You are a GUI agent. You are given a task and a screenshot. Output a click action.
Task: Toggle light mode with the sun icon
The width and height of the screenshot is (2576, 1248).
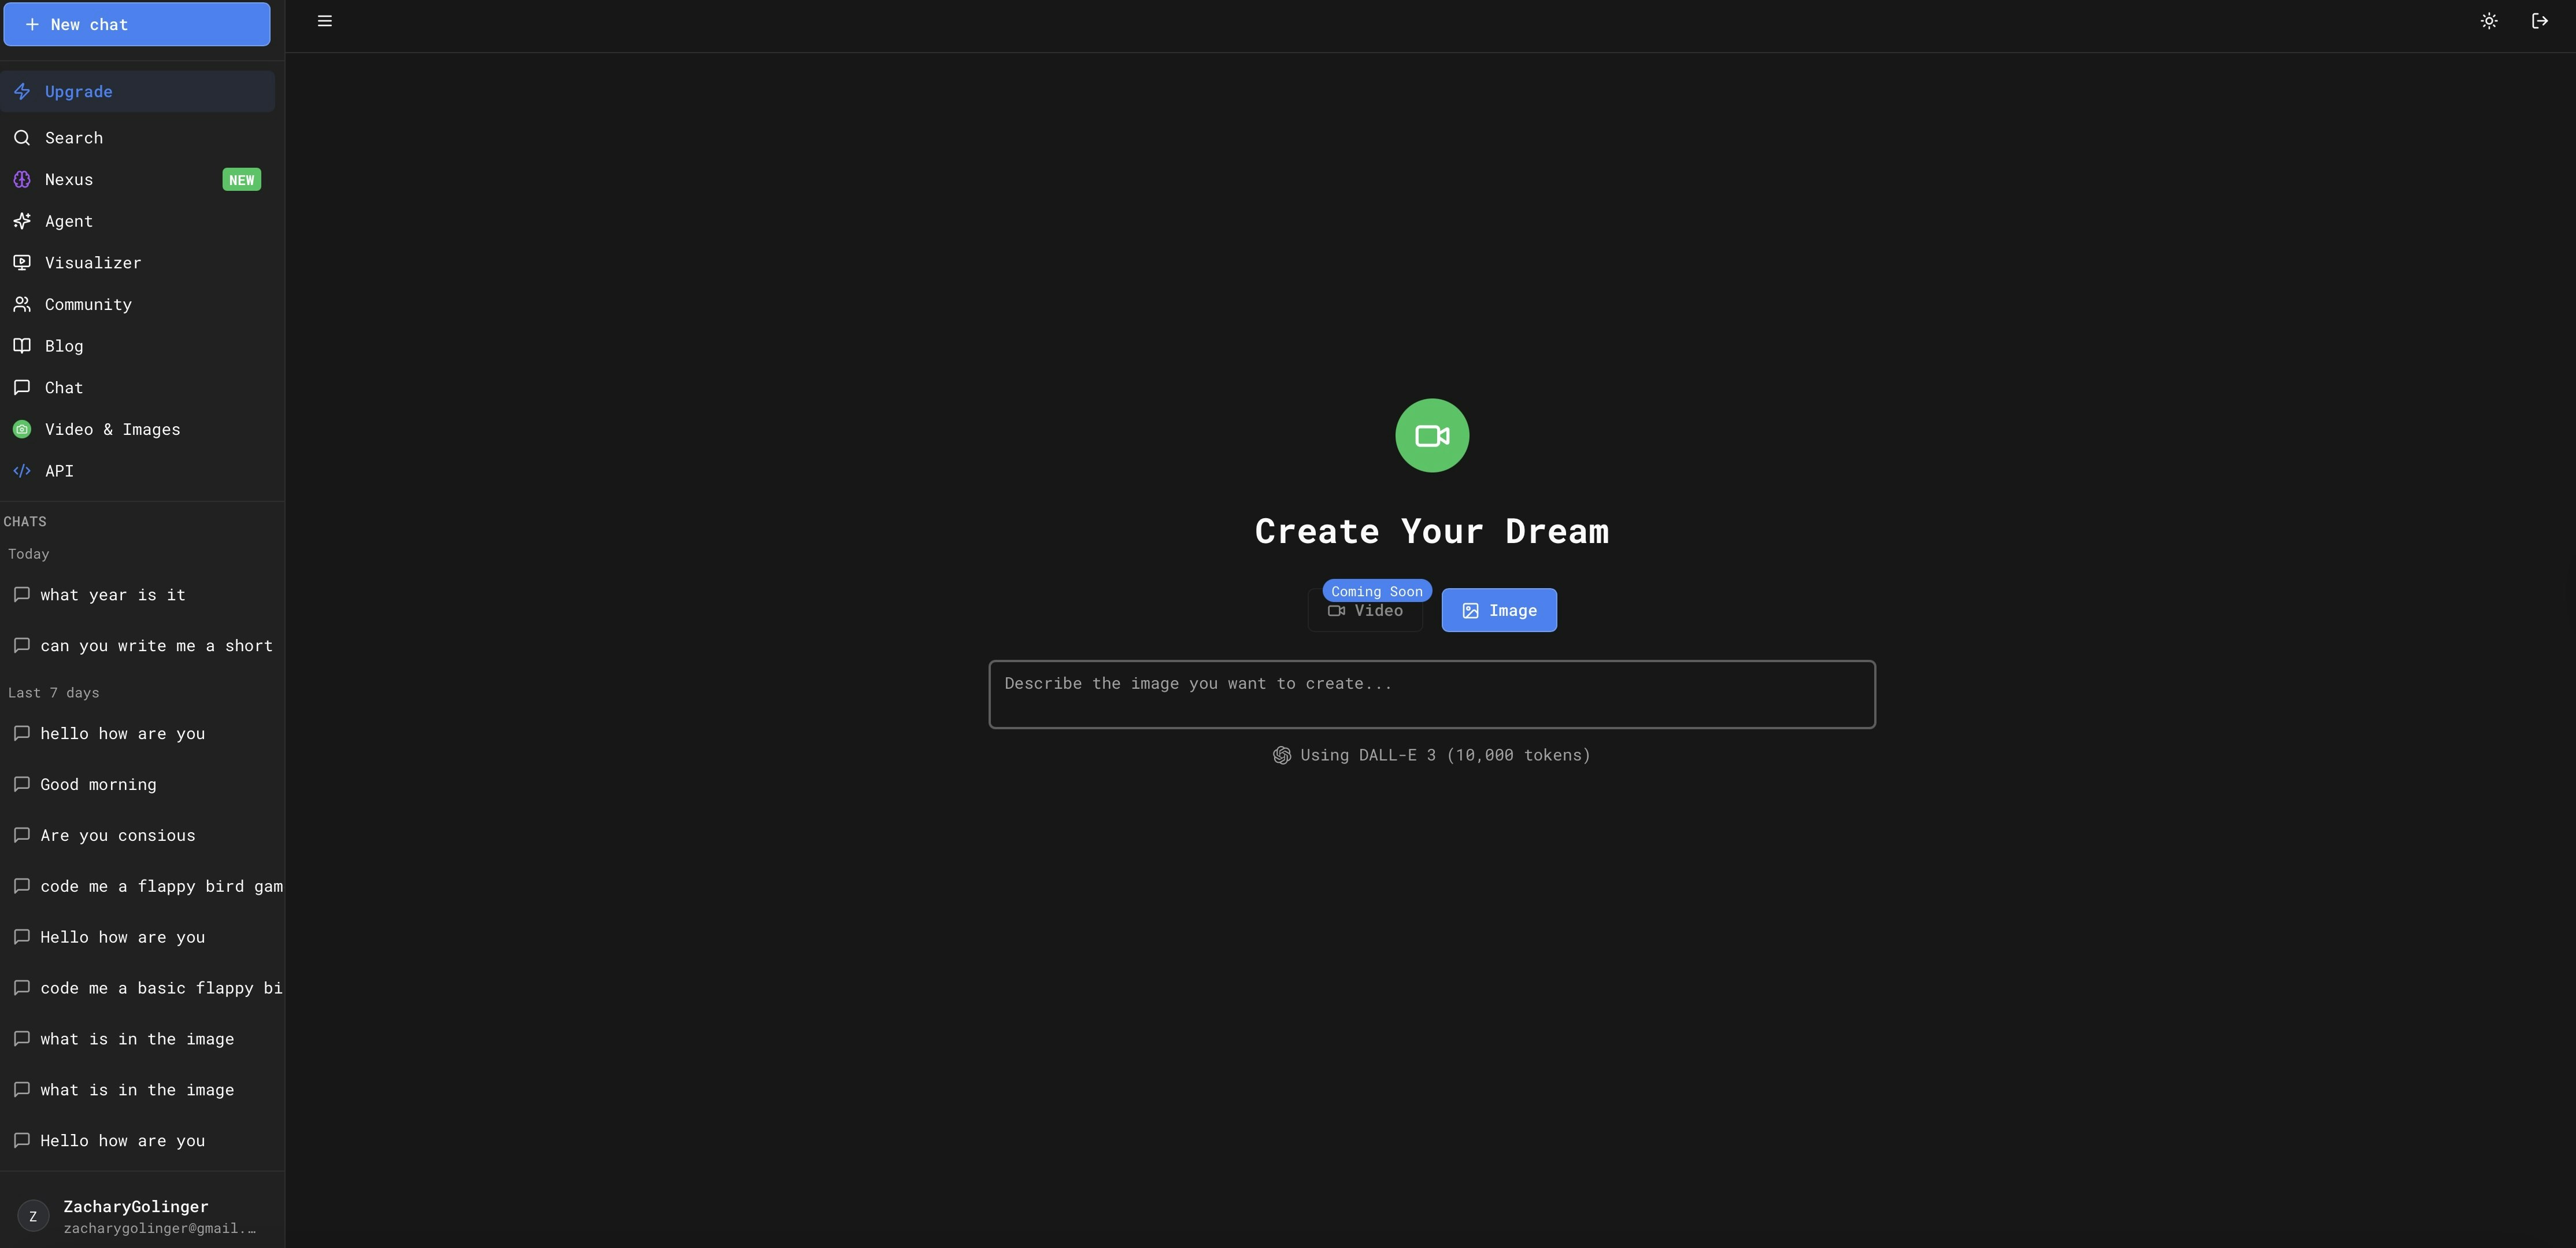point(2489,20)
